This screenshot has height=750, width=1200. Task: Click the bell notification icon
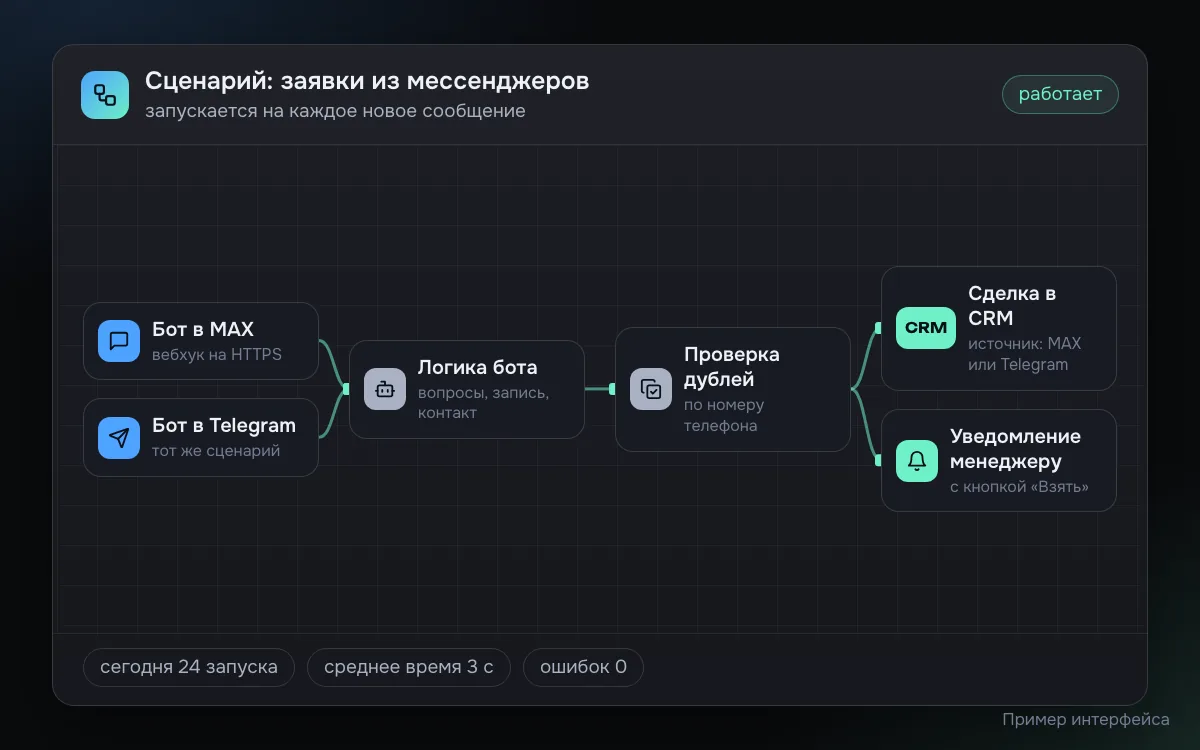click(x=917, y=461)
